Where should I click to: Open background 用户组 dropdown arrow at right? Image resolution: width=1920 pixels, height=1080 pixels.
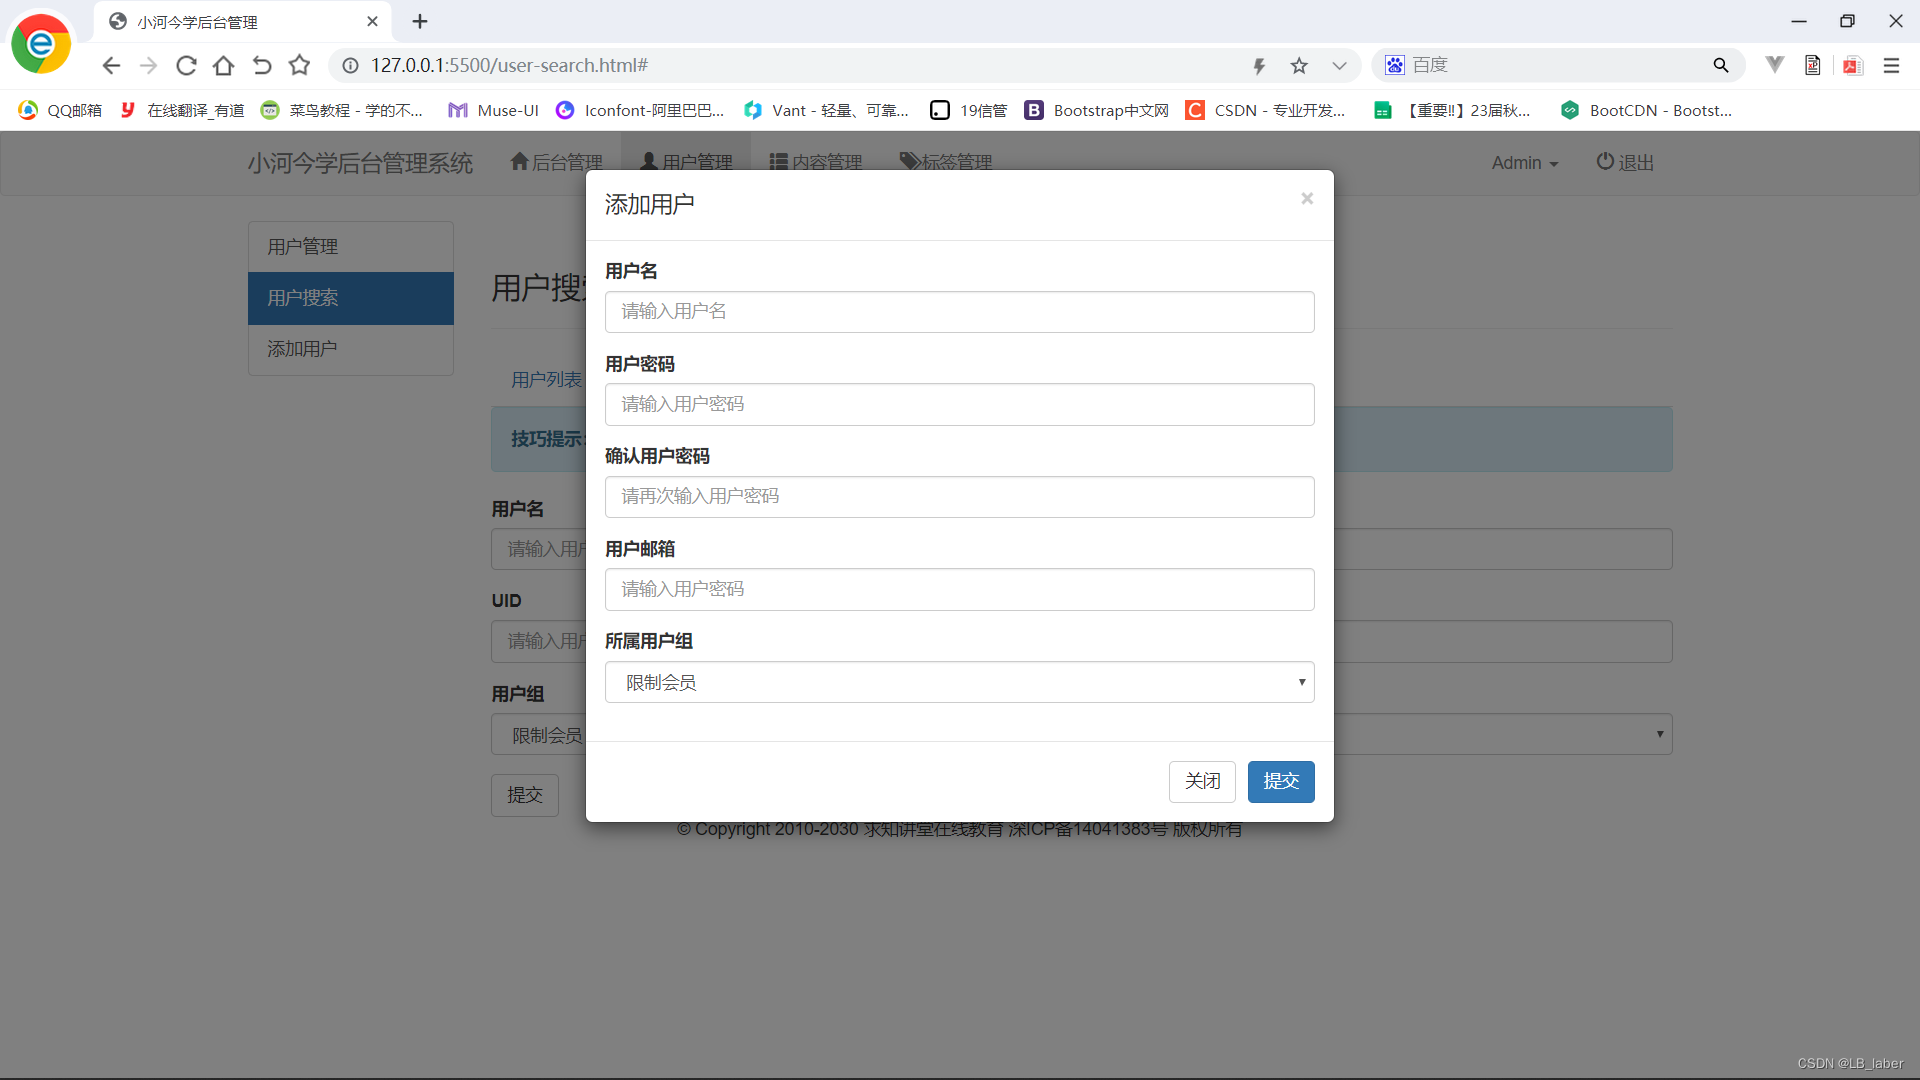pos(1659,734)
